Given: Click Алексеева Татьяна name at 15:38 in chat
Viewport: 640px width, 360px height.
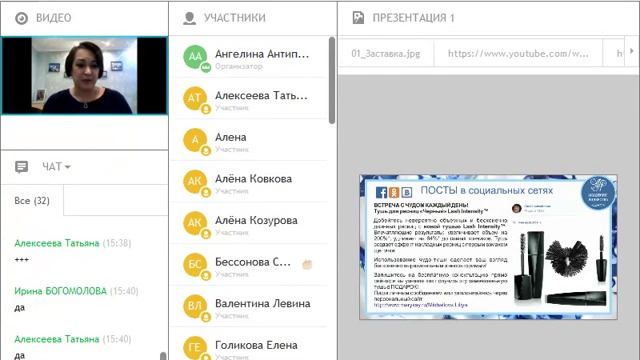Looking at the screenshot, I should [x=57, y=243].
